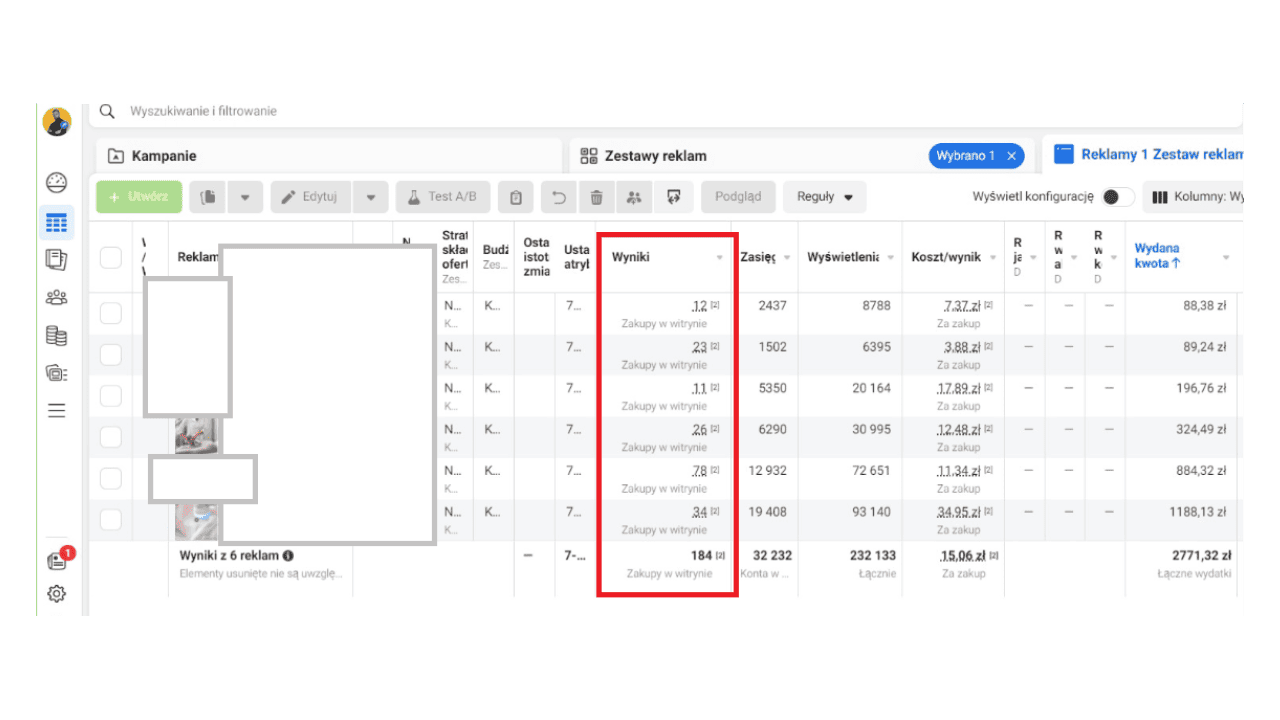Click the Test A/B button
The image size is (1280, 720).
tap(442, 197)
